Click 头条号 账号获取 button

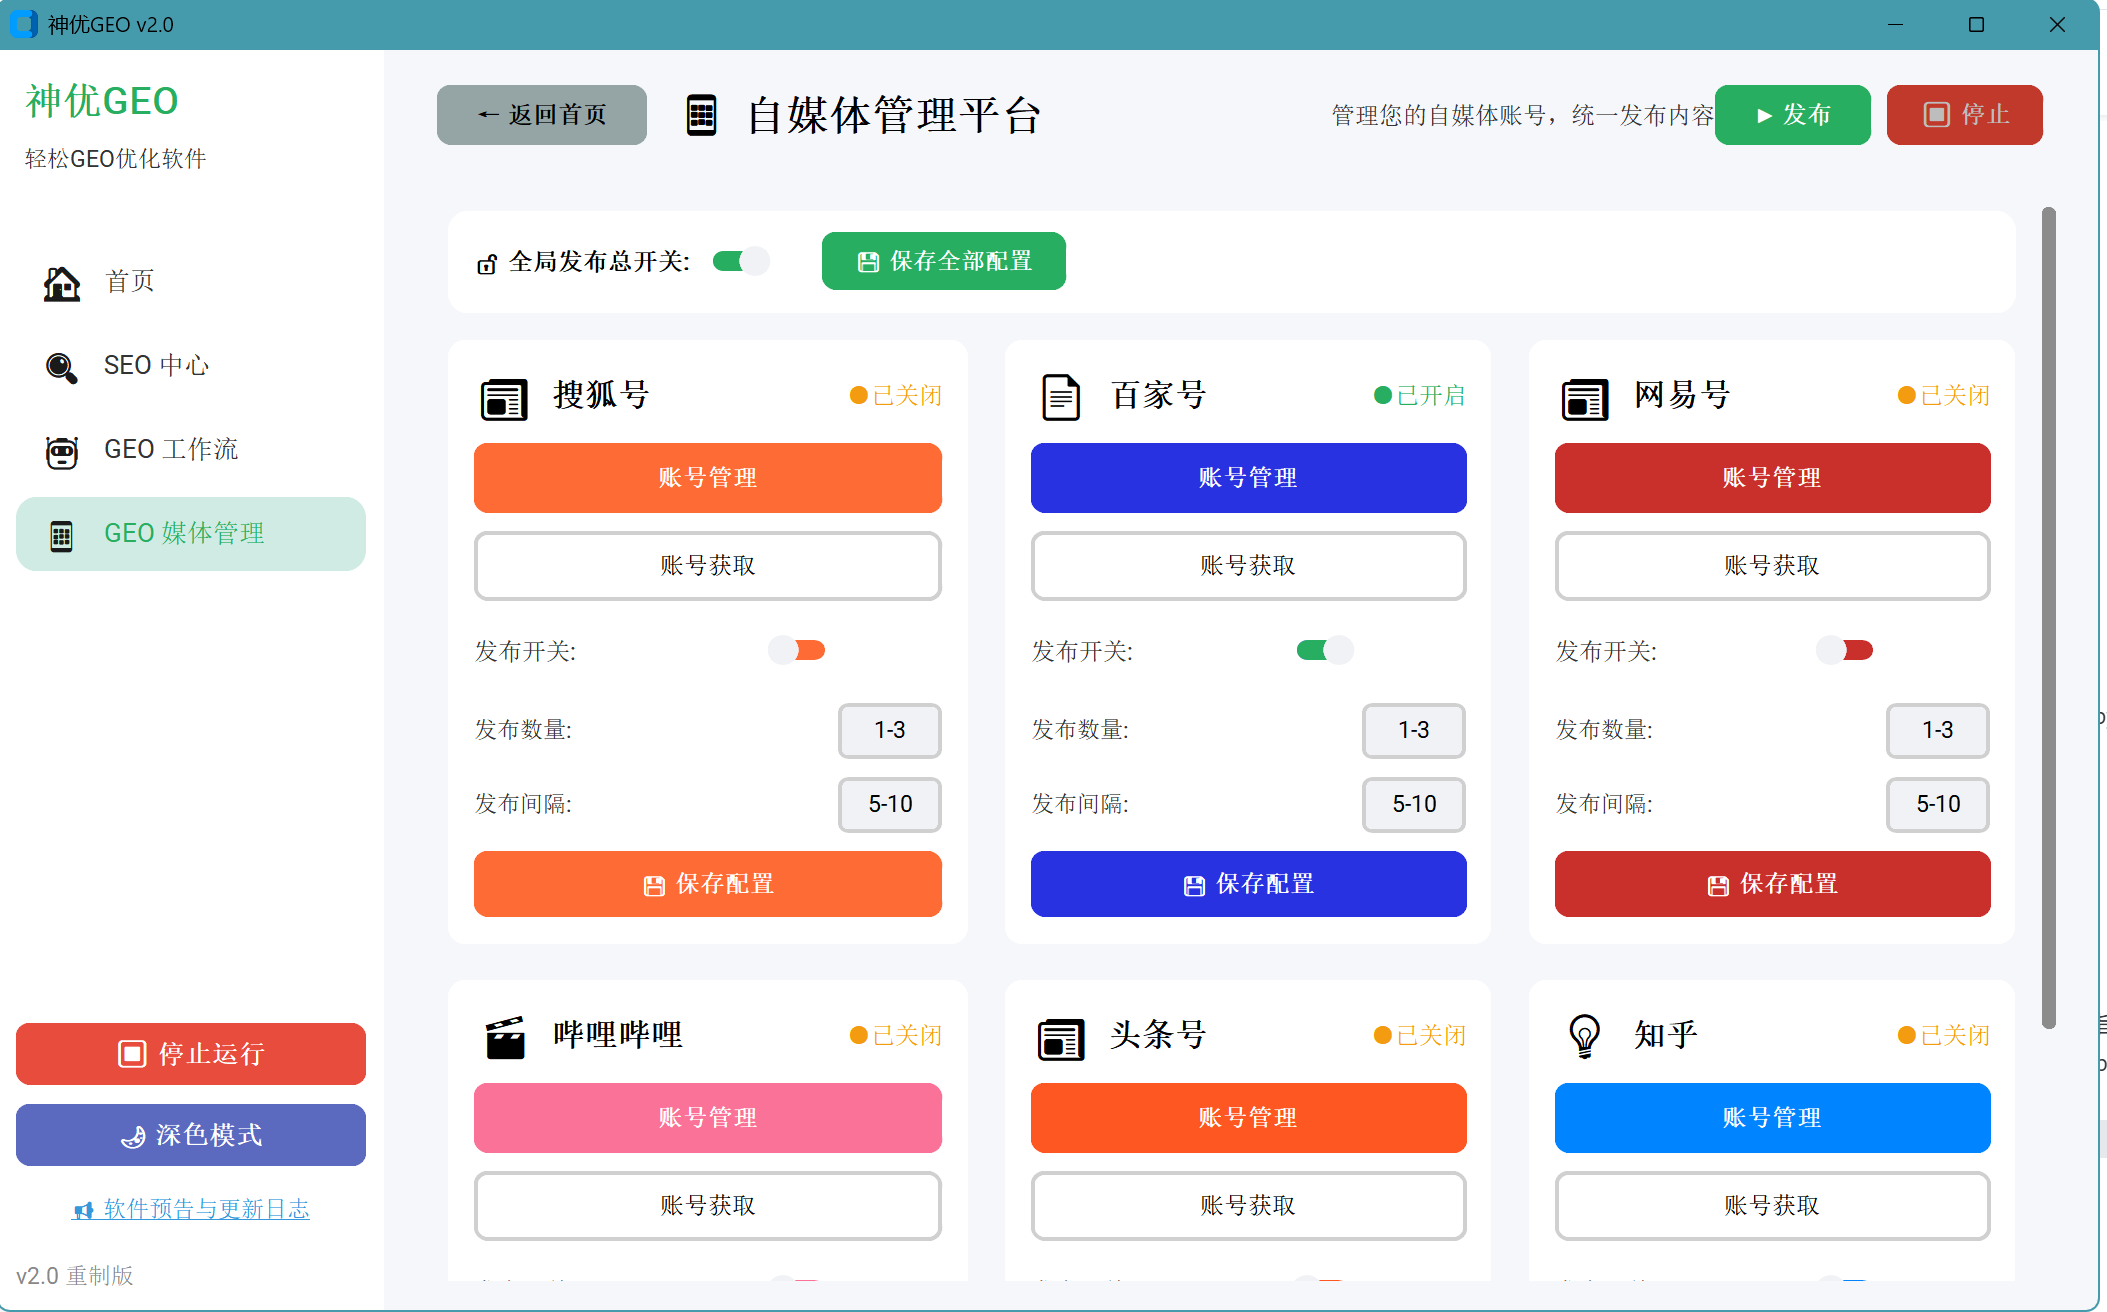pyautogui.click(x=1249, y=1206)
